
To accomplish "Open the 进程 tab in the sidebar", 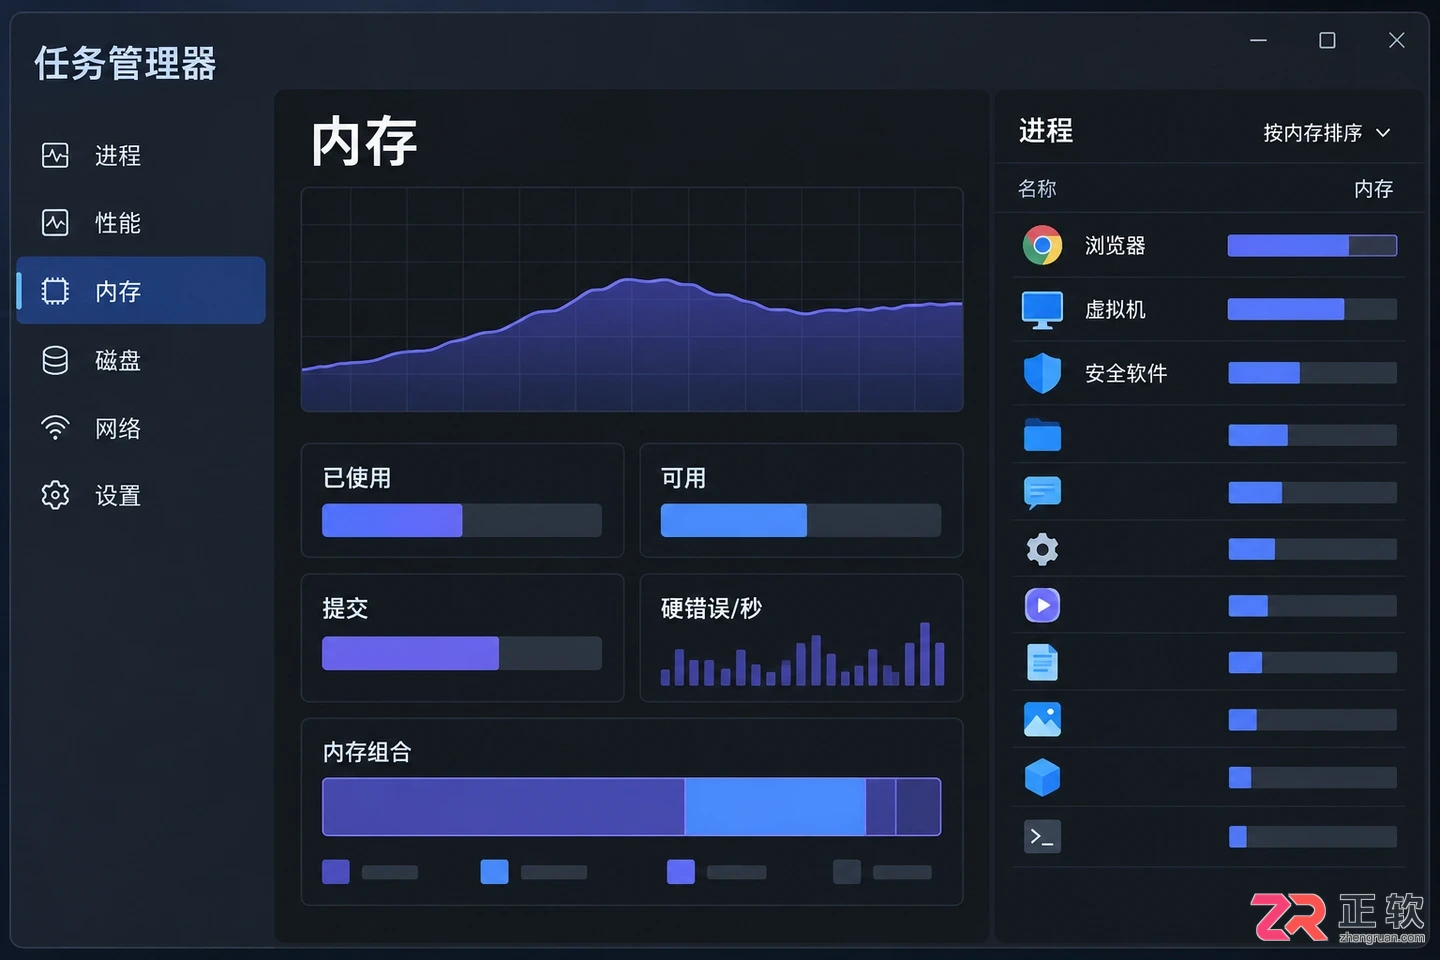I will click(x=141, y=156).
